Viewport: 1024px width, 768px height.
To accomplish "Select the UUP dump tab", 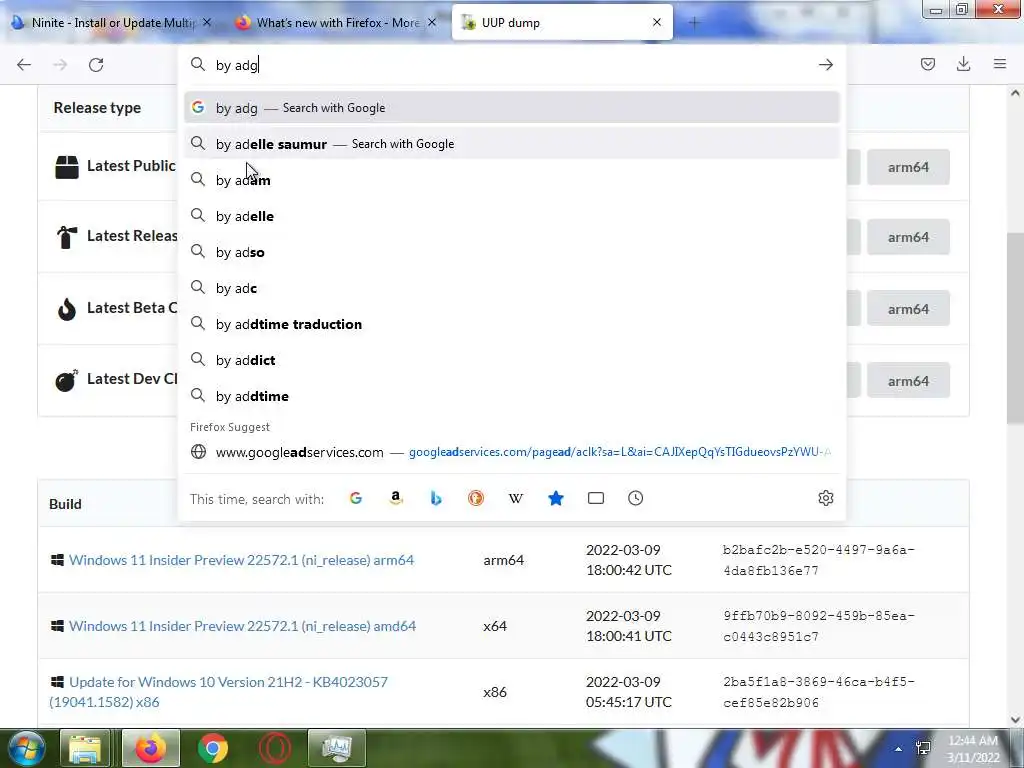I will click(562, 22).
